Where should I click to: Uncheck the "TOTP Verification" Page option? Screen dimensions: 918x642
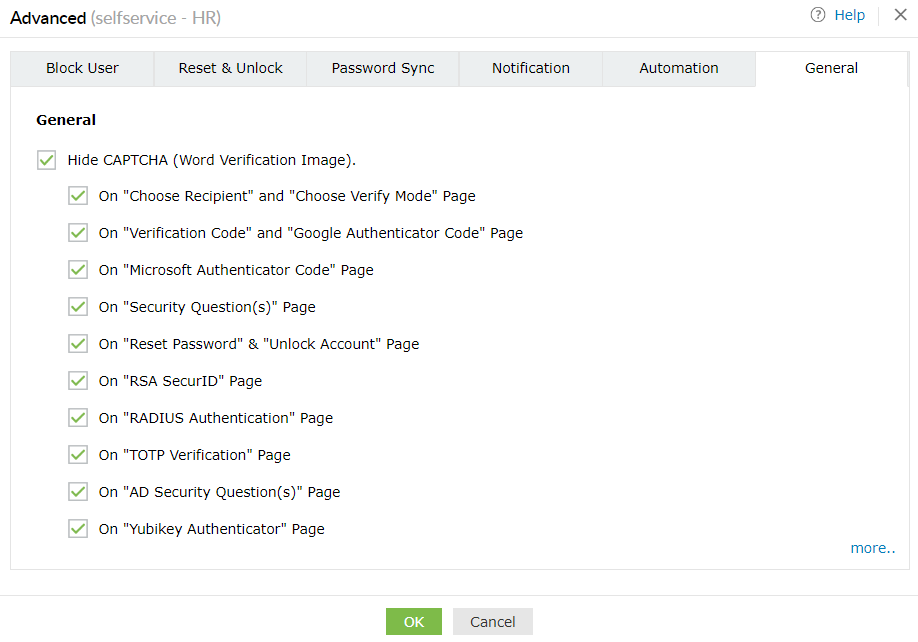pyautogui.click(x=78, y=455)
